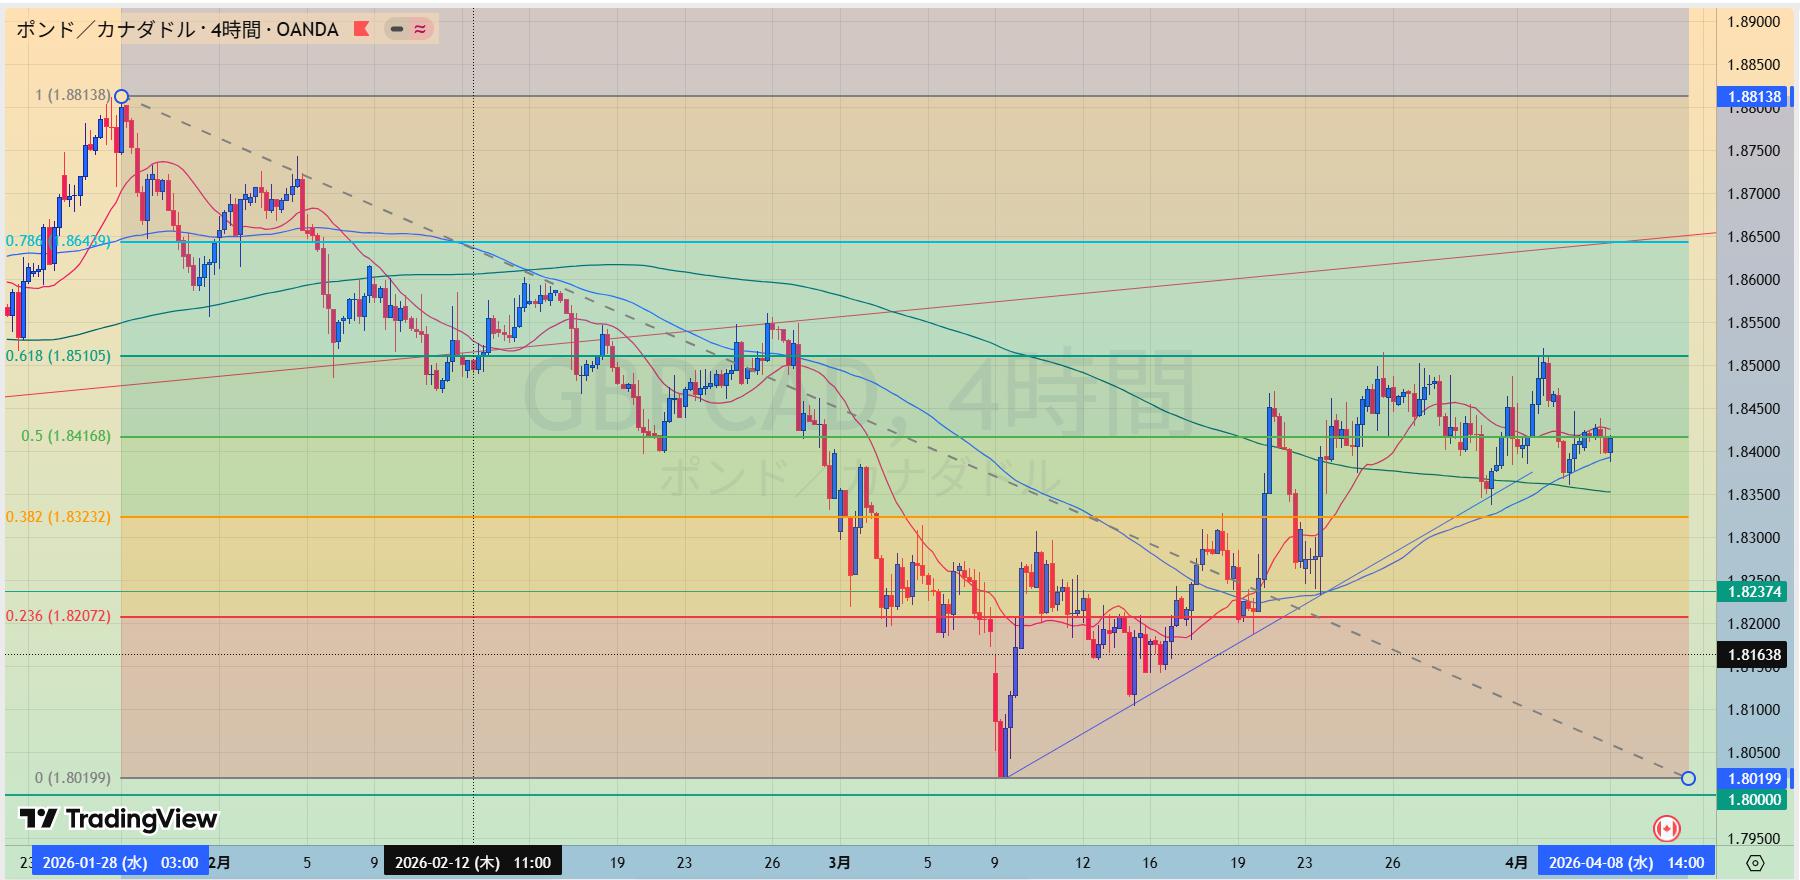Click the TradingView logo
The image size is (1800, 880).
[x=118, y=819]
